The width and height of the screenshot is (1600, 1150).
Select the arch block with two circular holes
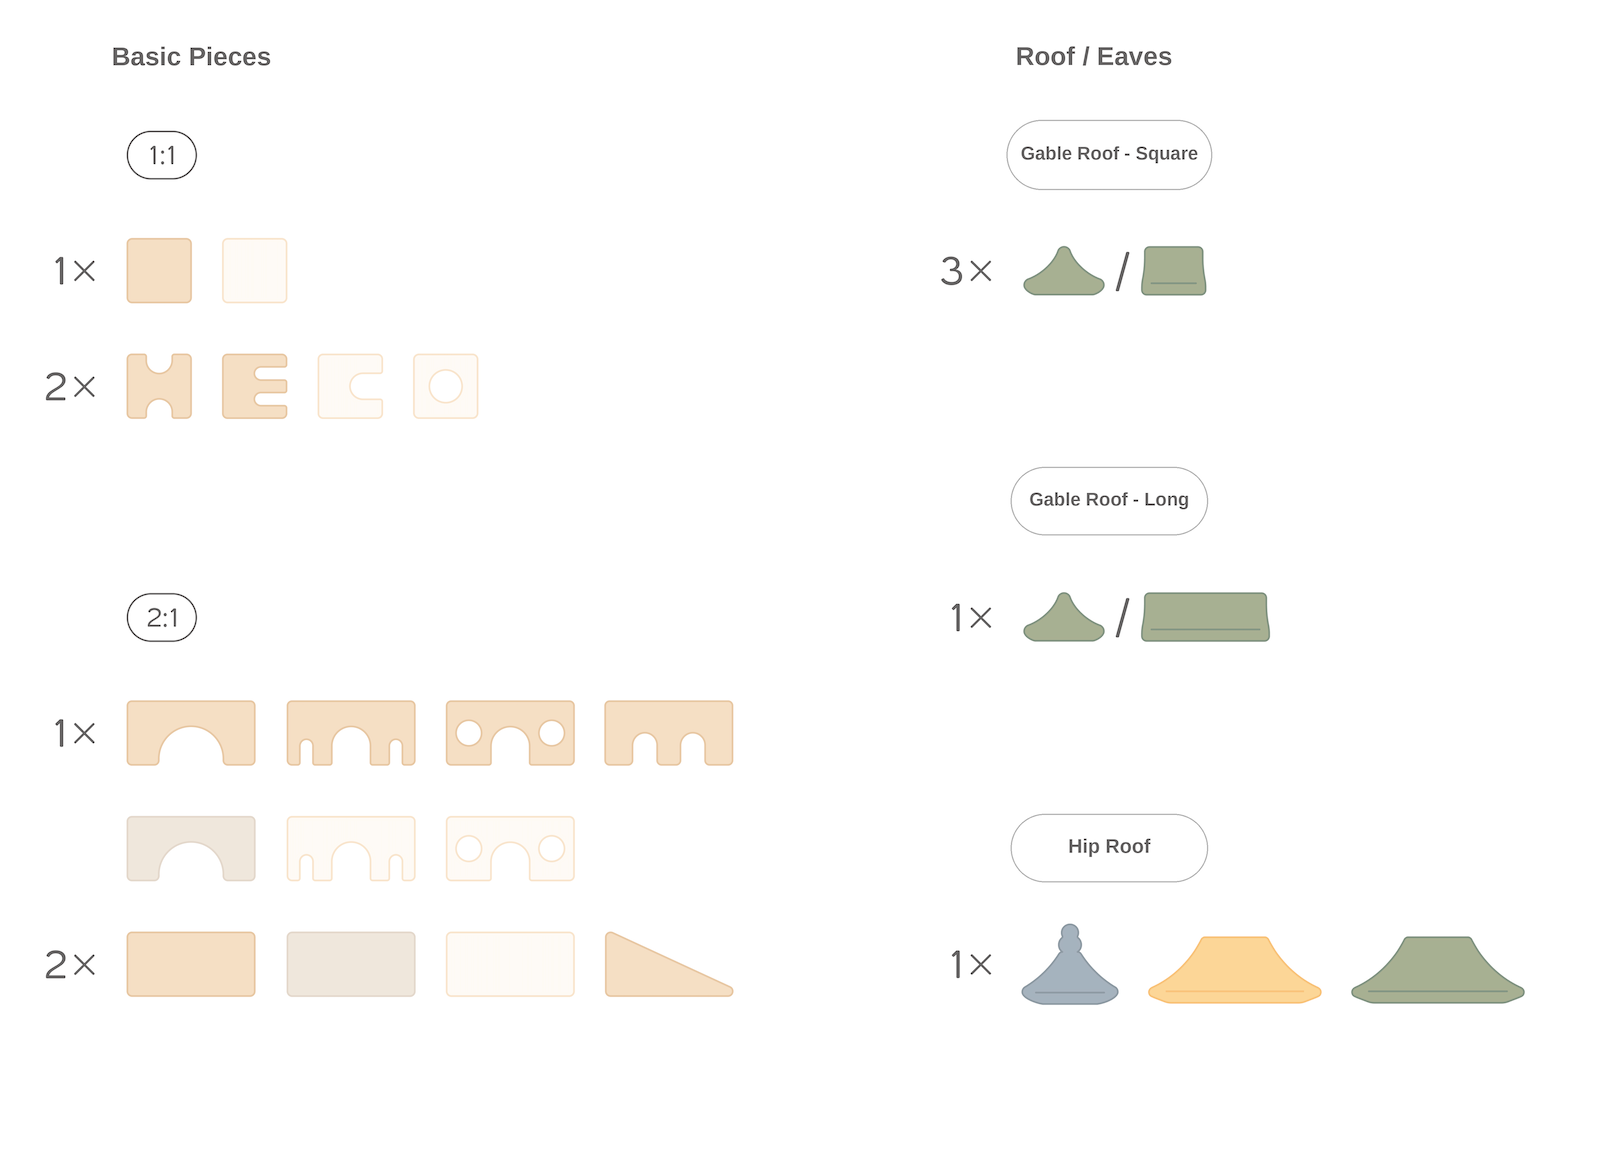click(510, 733)
